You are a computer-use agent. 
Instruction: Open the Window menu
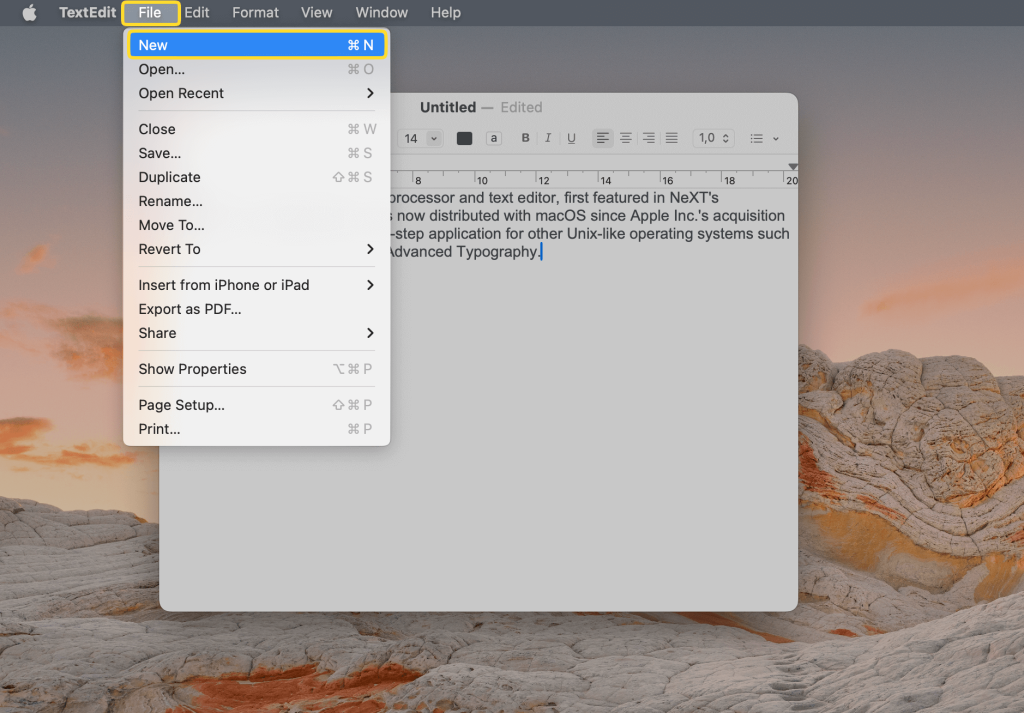(381, 12)
